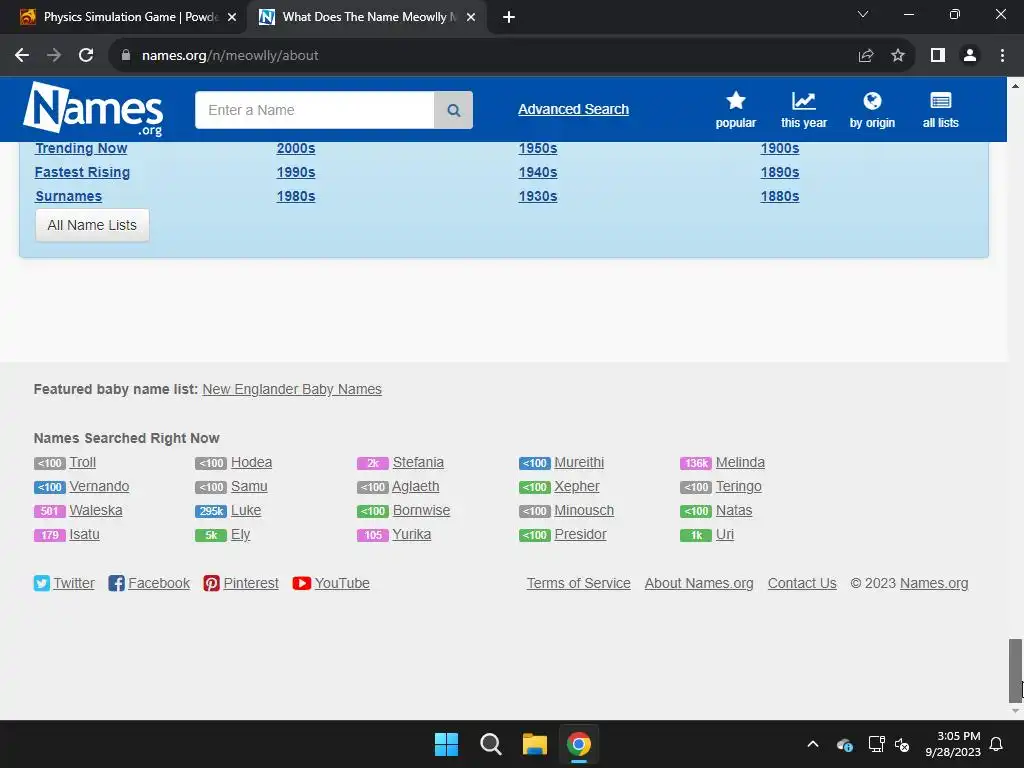
Task: Click the search magnifier button
Action: (x=453, y=110)
